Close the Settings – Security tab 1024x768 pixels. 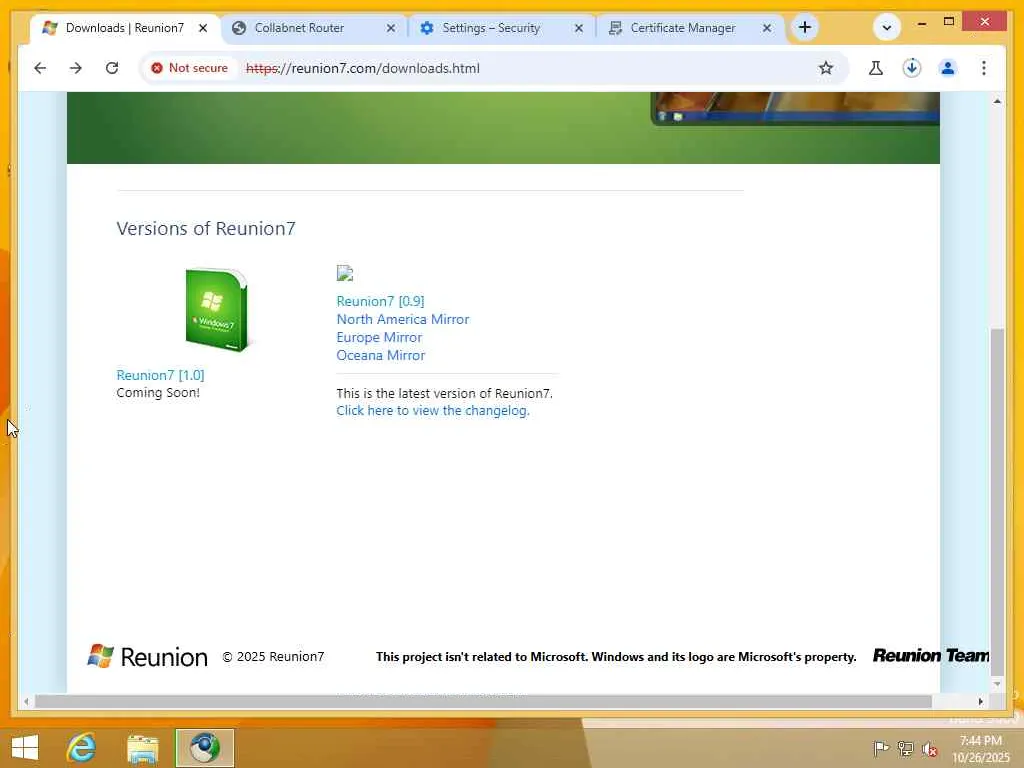579,28
